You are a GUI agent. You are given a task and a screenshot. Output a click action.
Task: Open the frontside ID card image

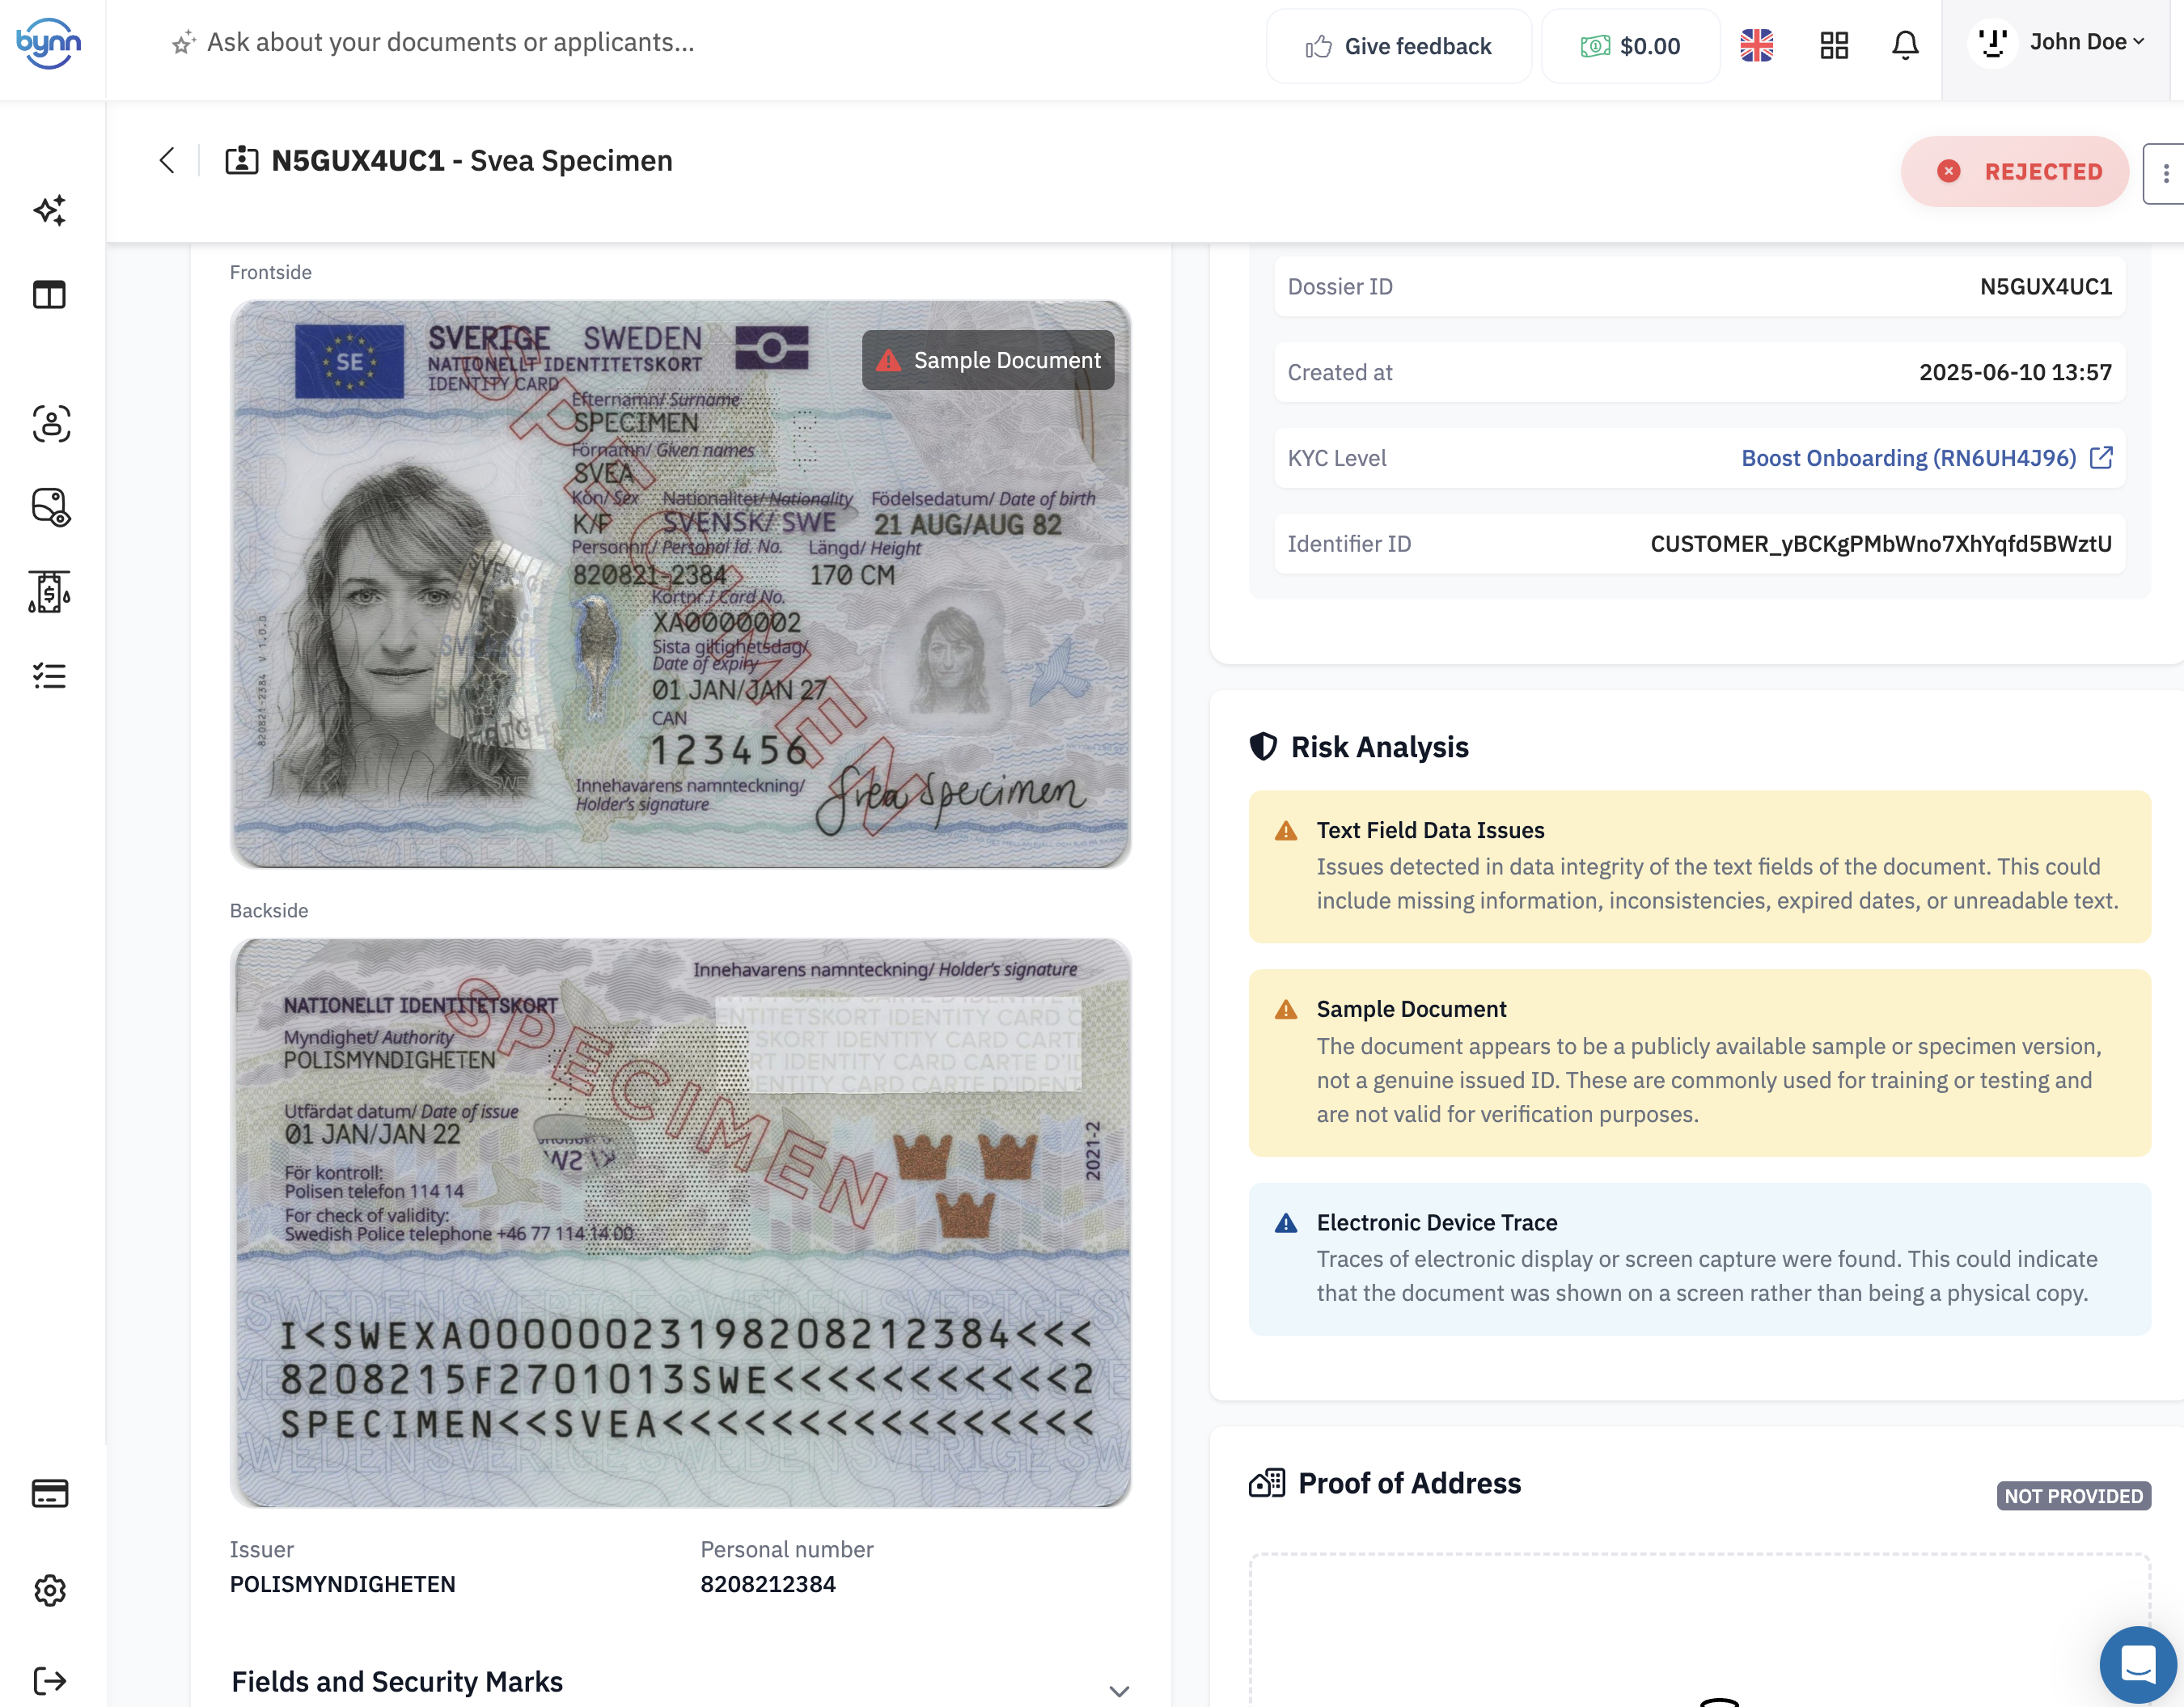click(681, 585)
